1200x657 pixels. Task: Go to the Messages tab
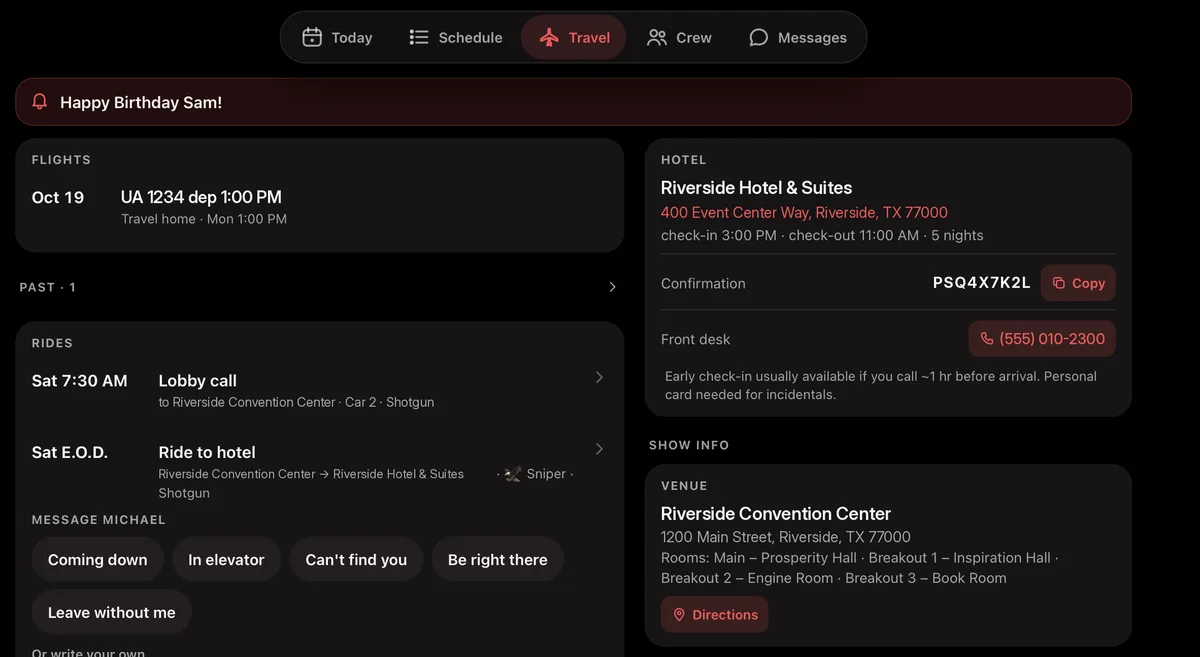pyautogui.click(x=797, y=38)
